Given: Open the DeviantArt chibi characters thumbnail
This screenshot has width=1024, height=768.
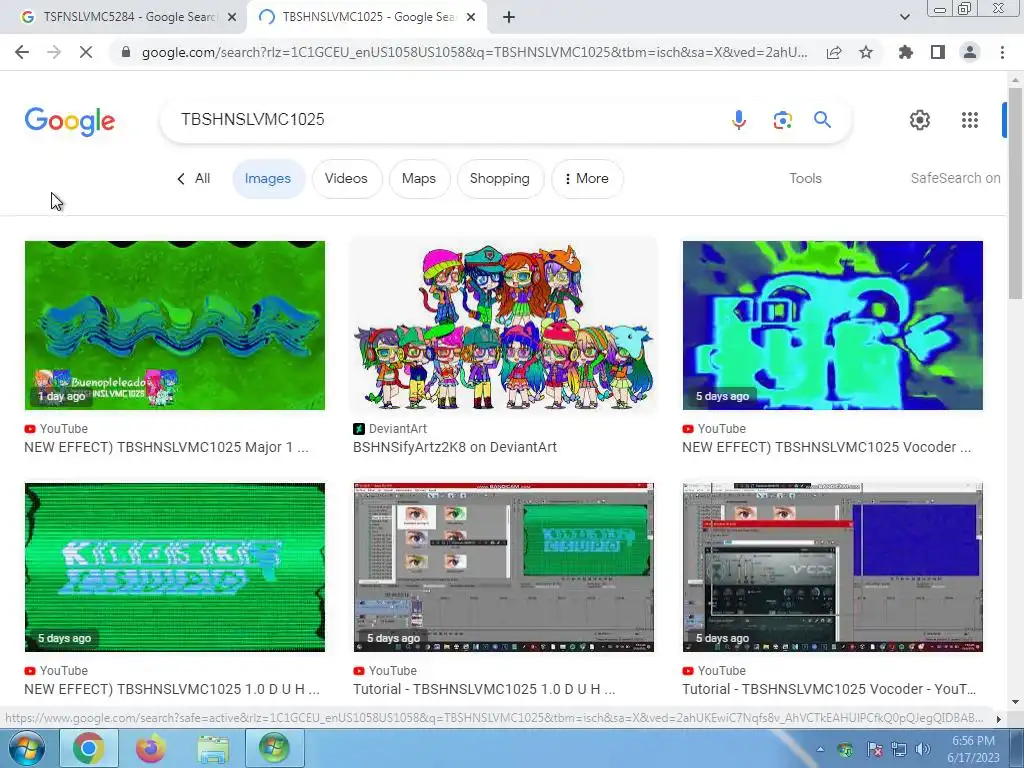Looking at the screenshot, I should click(504, 325).
